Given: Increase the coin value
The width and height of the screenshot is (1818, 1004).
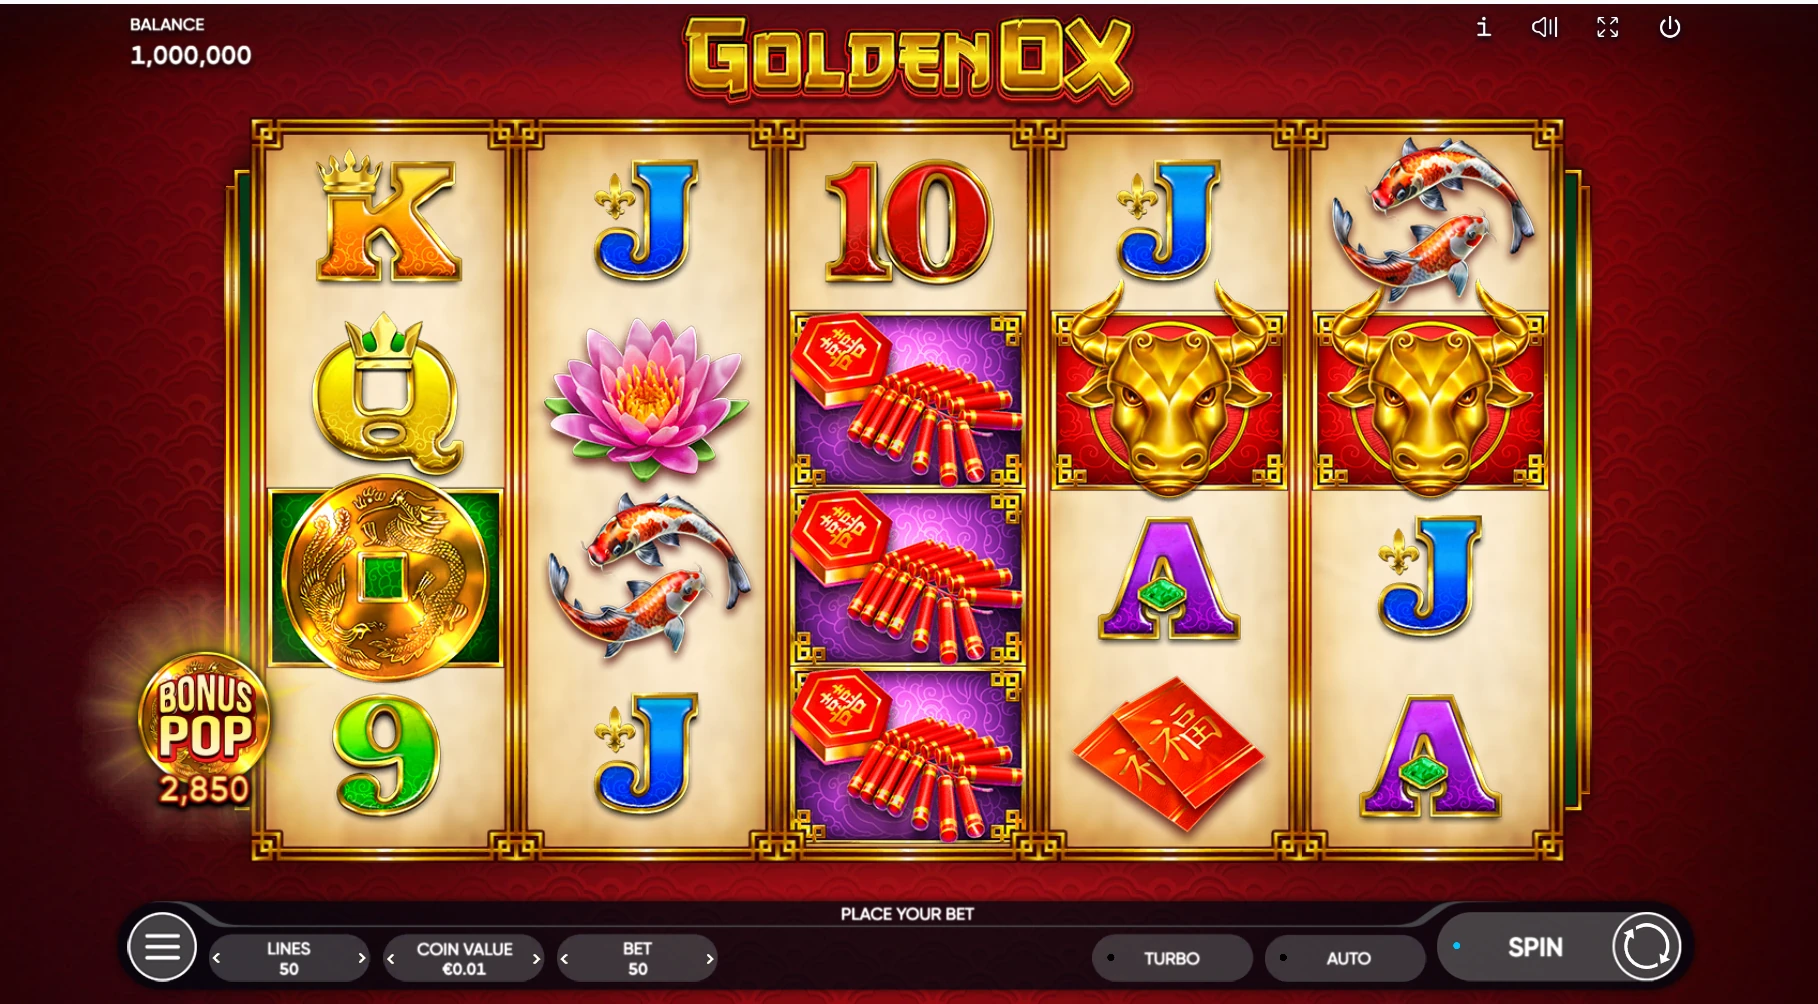Looking at the screenshot, I should click(536, 958).
